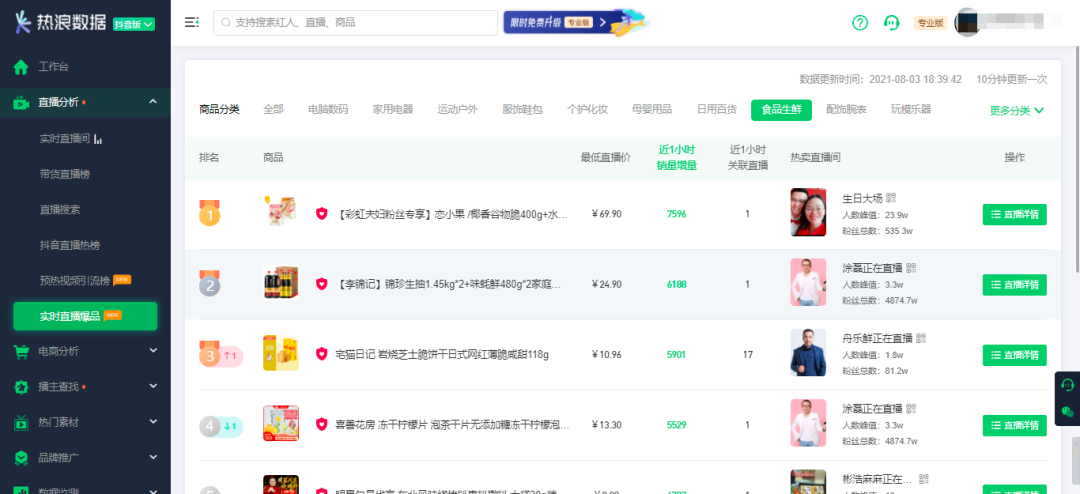Open 【彩虹夫妇粉丝专享】恋小果 product title

click(451, 214)
